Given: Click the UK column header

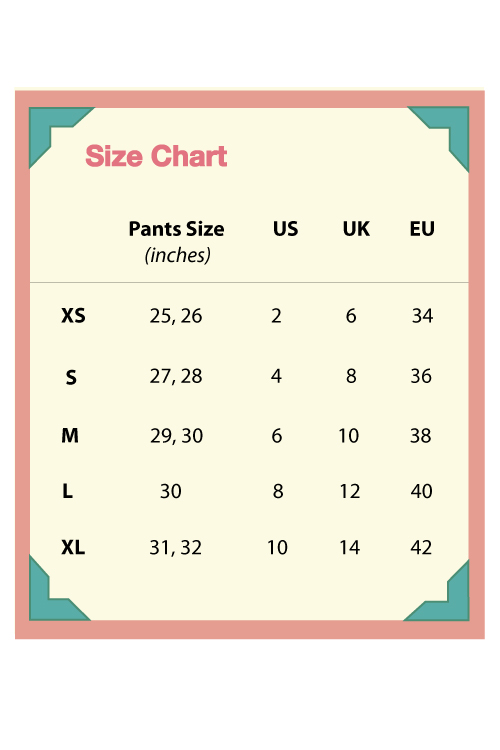Looking at the screenshot, I should click(356, 229).
